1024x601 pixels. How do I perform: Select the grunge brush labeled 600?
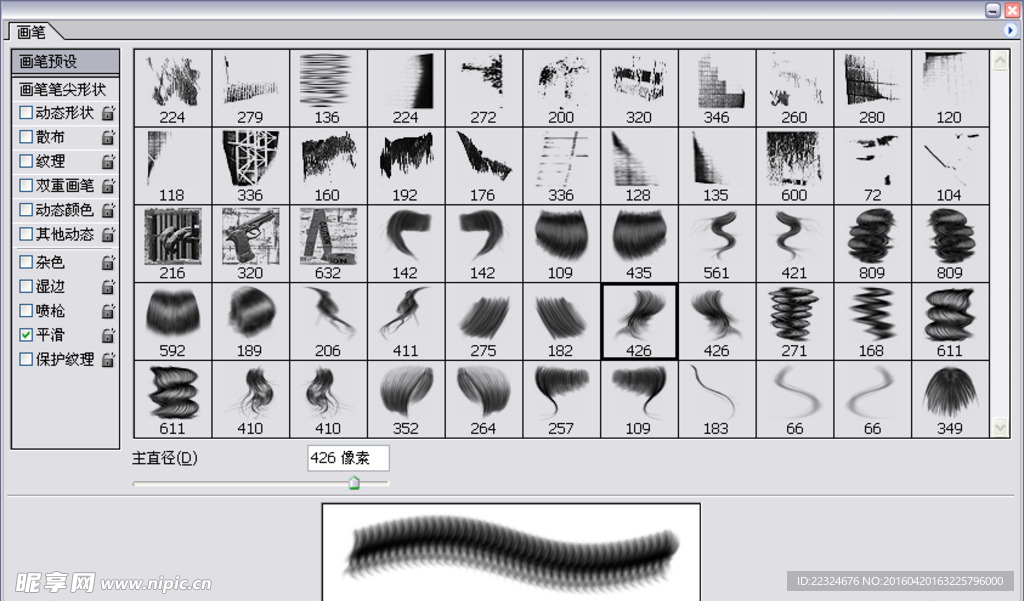[794, 158]
